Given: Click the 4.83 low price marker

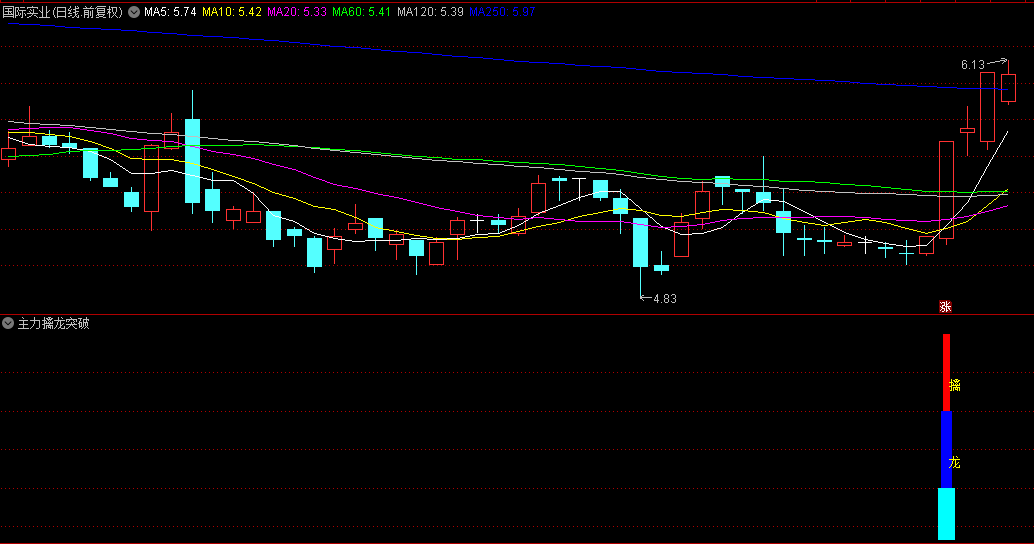Looking at the screenshot, I should coord(665,299).
